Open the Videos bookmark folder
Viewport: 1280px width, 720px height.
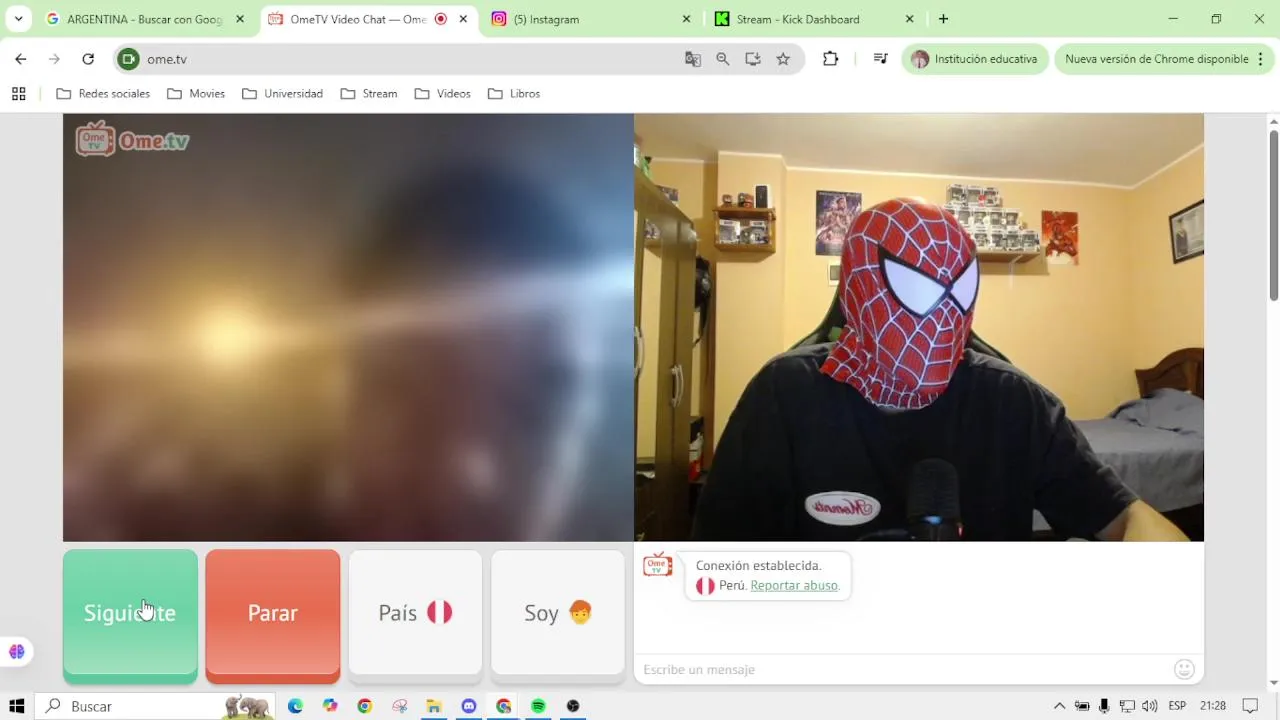point(442,94)
